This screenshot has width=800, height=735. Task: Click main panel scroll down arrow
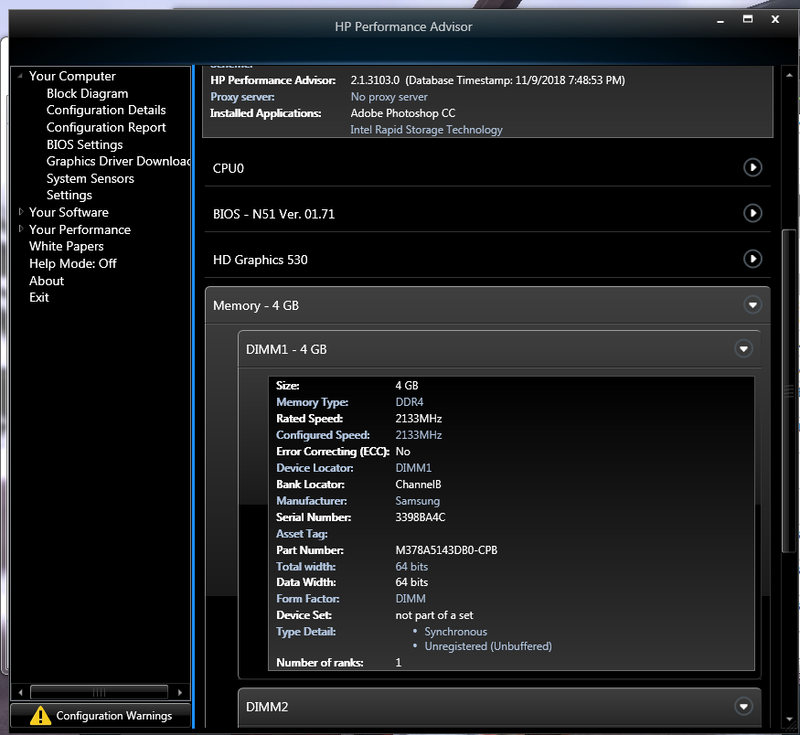[x=789, y=720]
